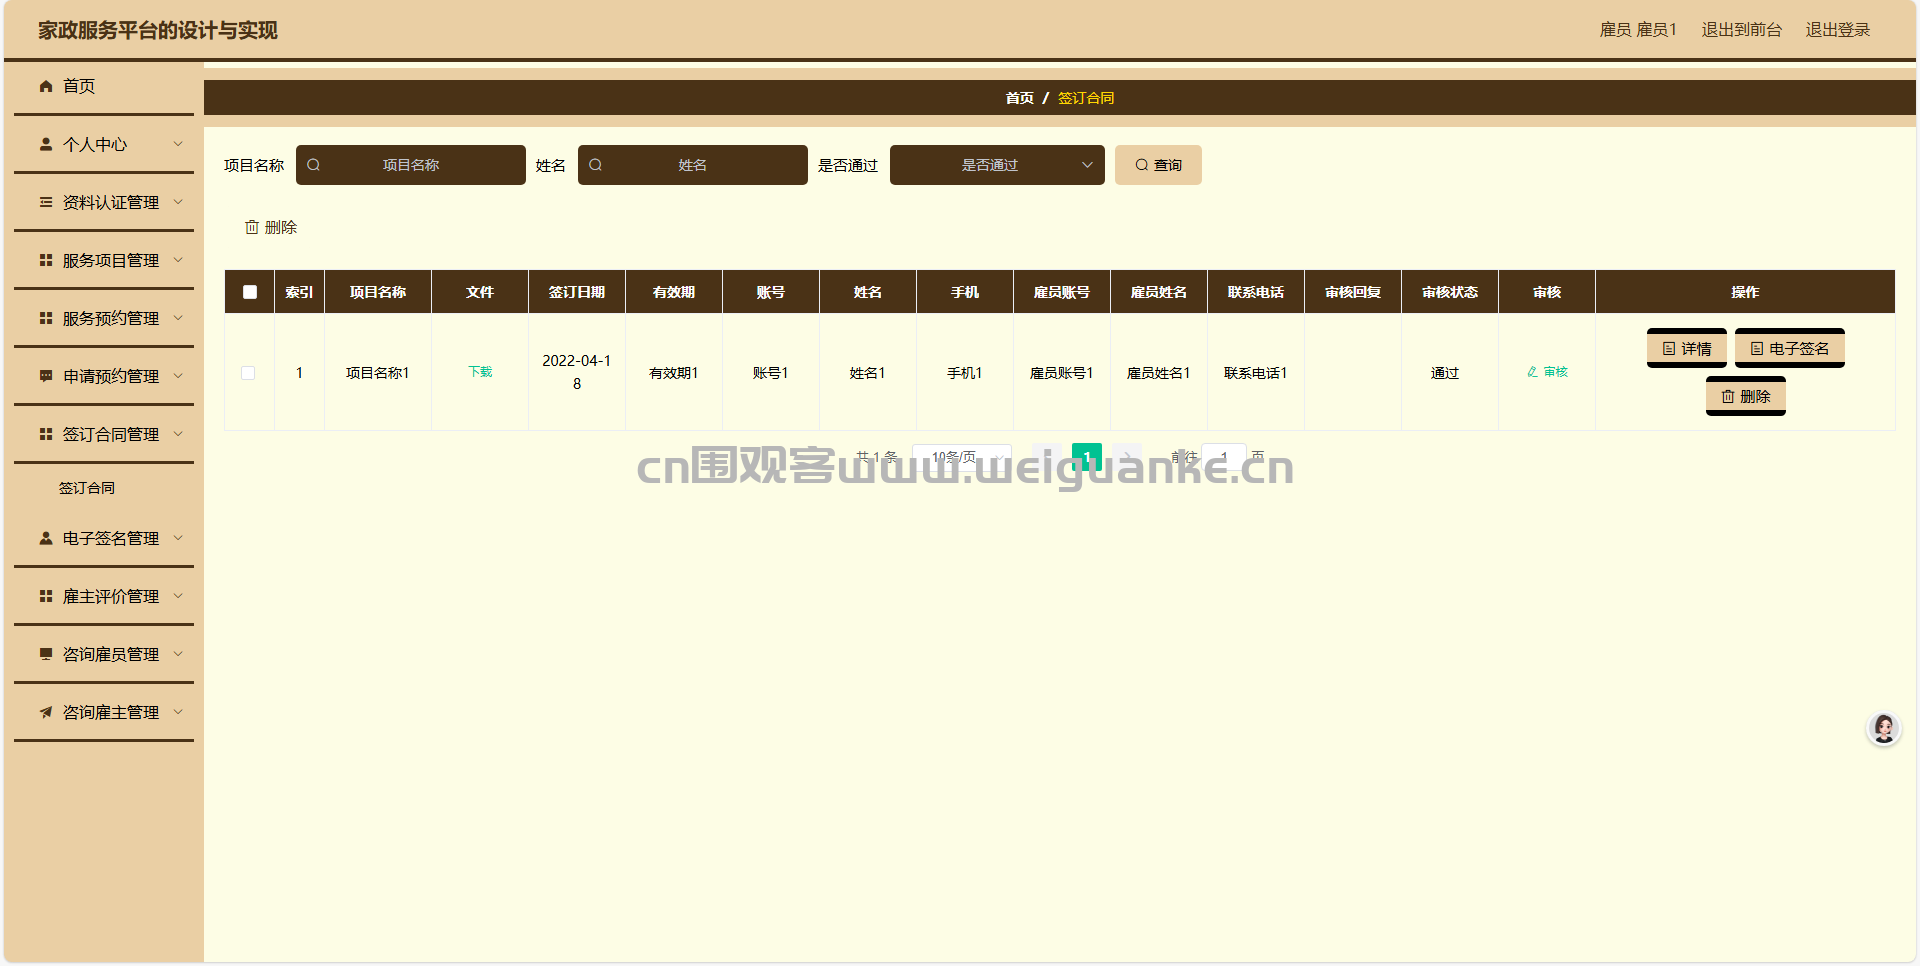Expand the 电子签名管理 chevron

pos(178,538)
